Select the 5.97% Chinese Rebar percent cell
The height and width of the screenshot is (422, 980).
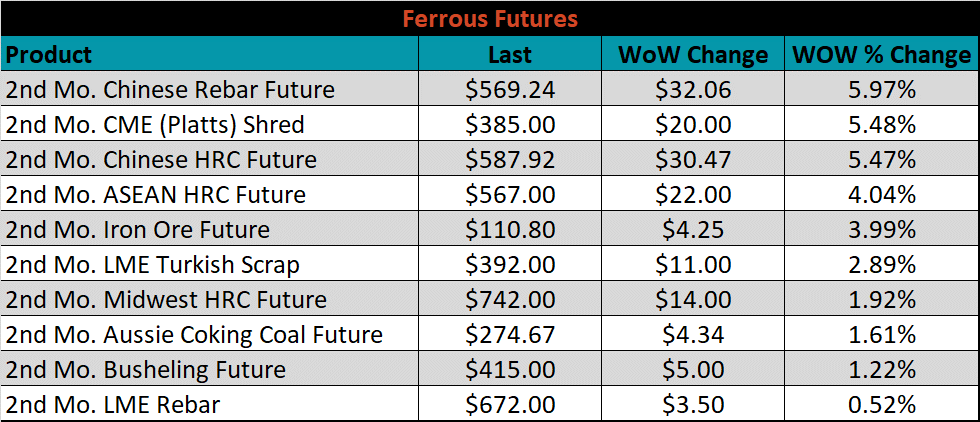882,89
